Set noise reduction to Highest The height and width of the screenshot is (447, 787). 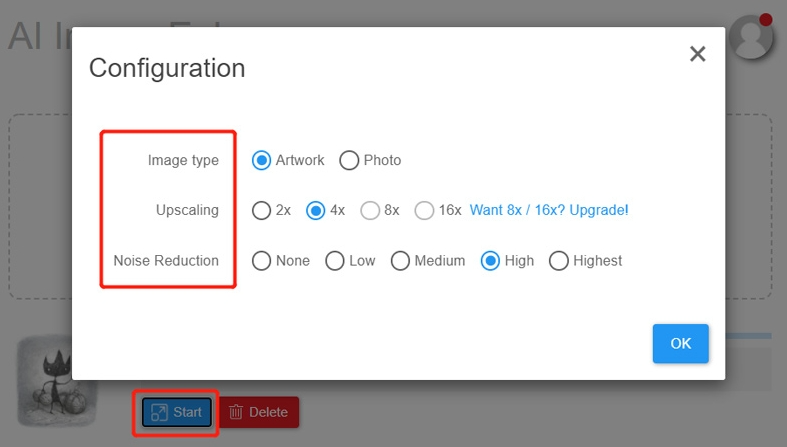coord(559,261)
